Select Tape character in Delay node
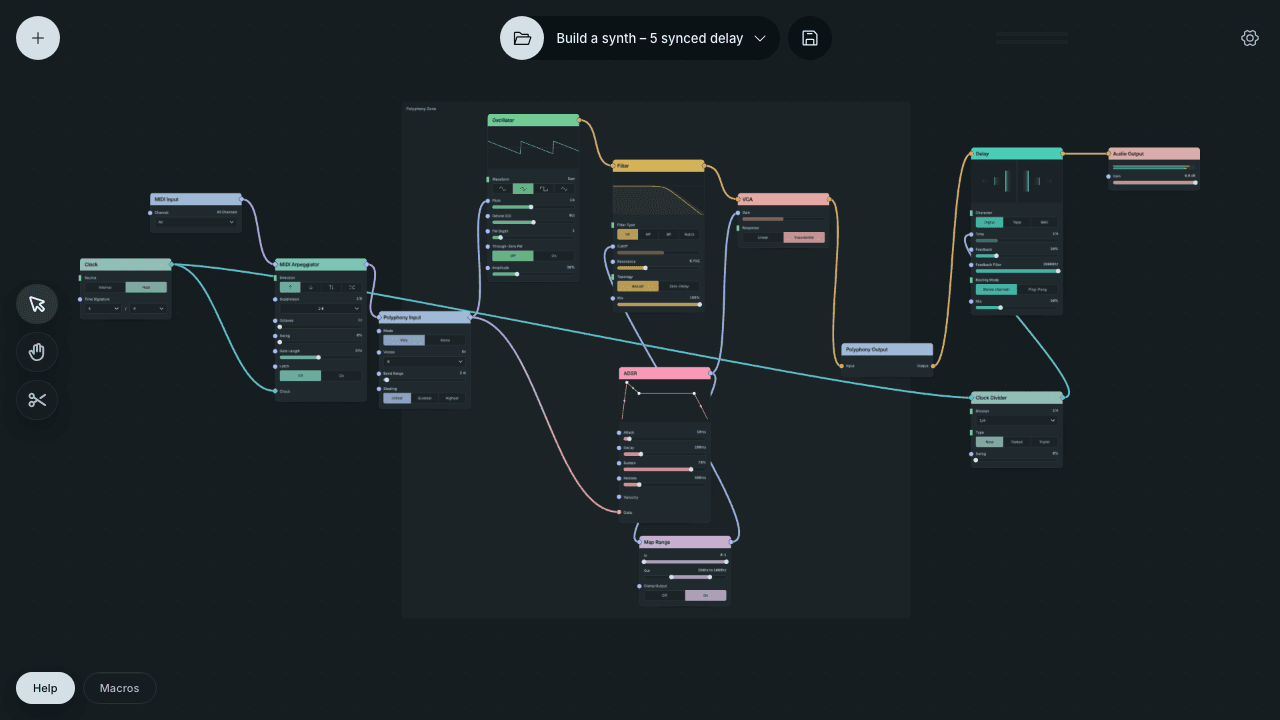This screenshot has width=1280, height=720. click(x=1017, y=222)
